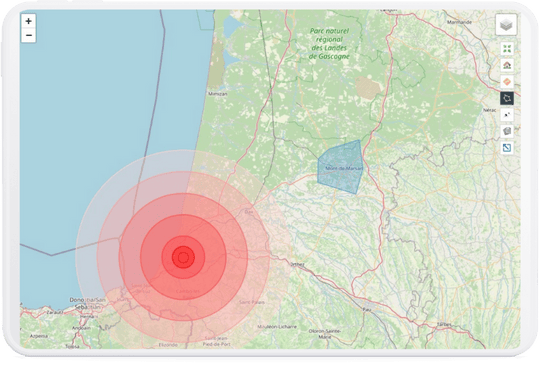Click the blue square arrow icon
The height and width of the screenshot is (366, 540).
tap(507, 148)
